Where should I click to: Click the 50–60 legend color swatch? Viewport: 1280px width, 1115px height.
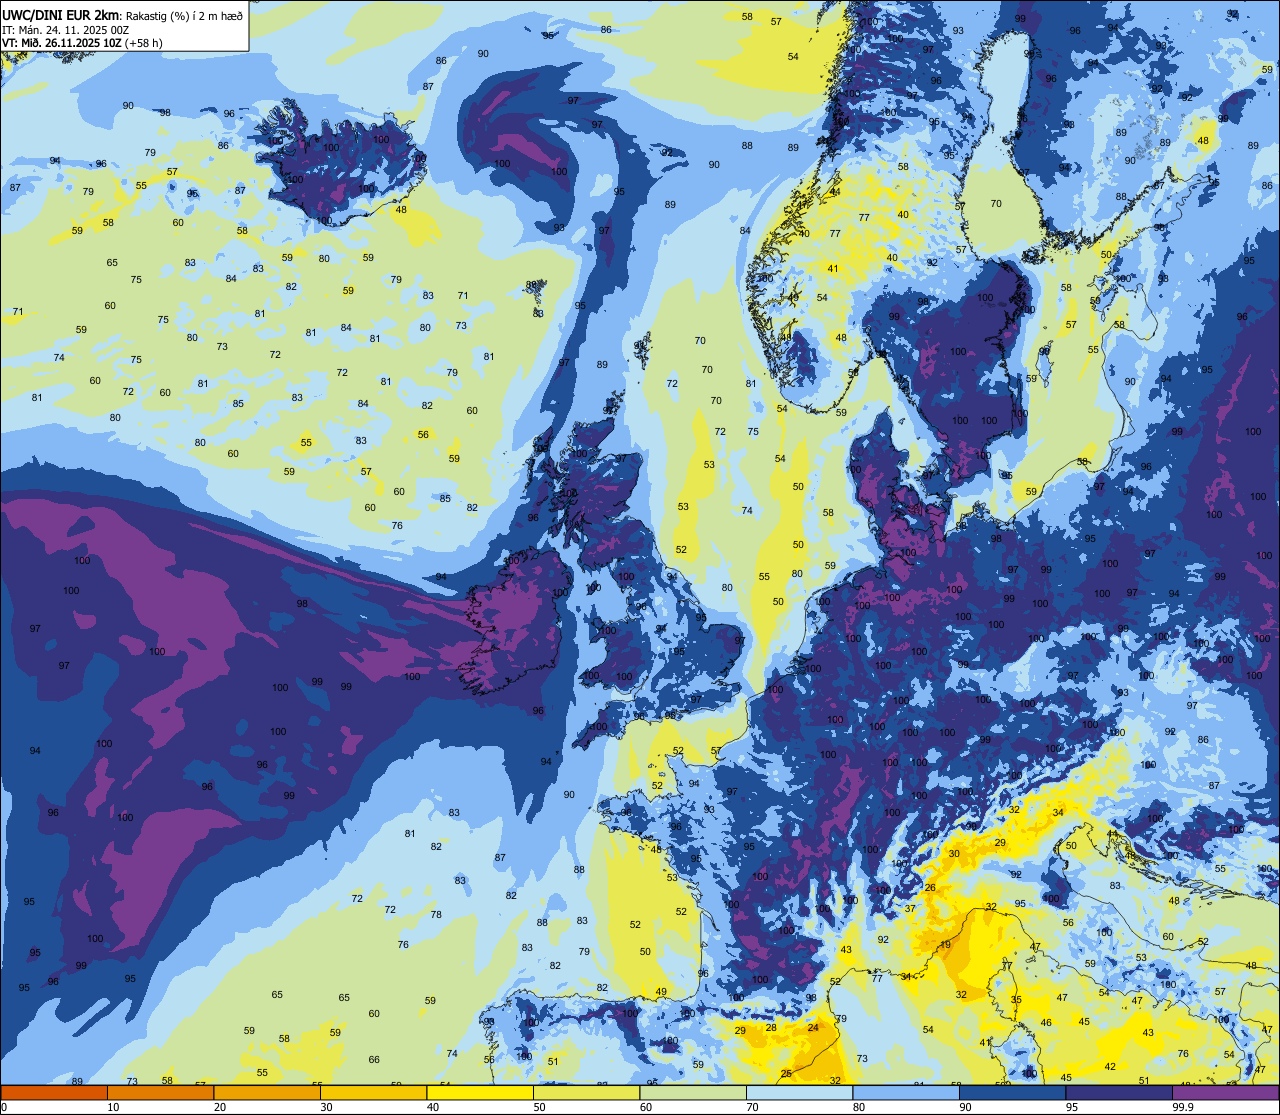(586, 1093)
